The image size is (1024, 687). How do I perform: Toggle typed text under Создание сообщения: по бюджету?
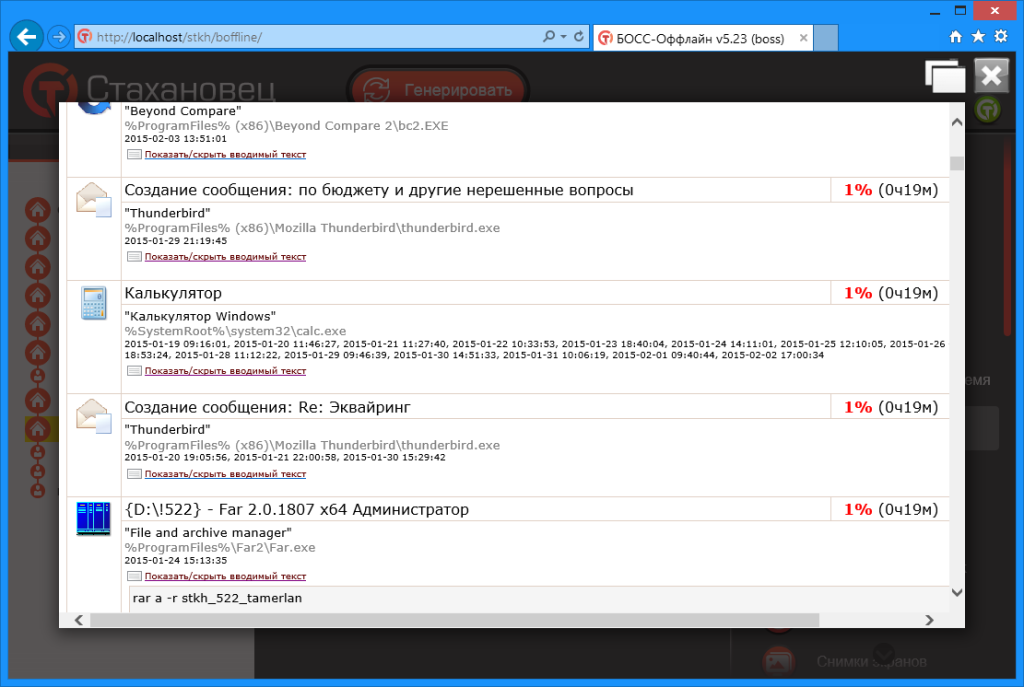coord(225,257)
